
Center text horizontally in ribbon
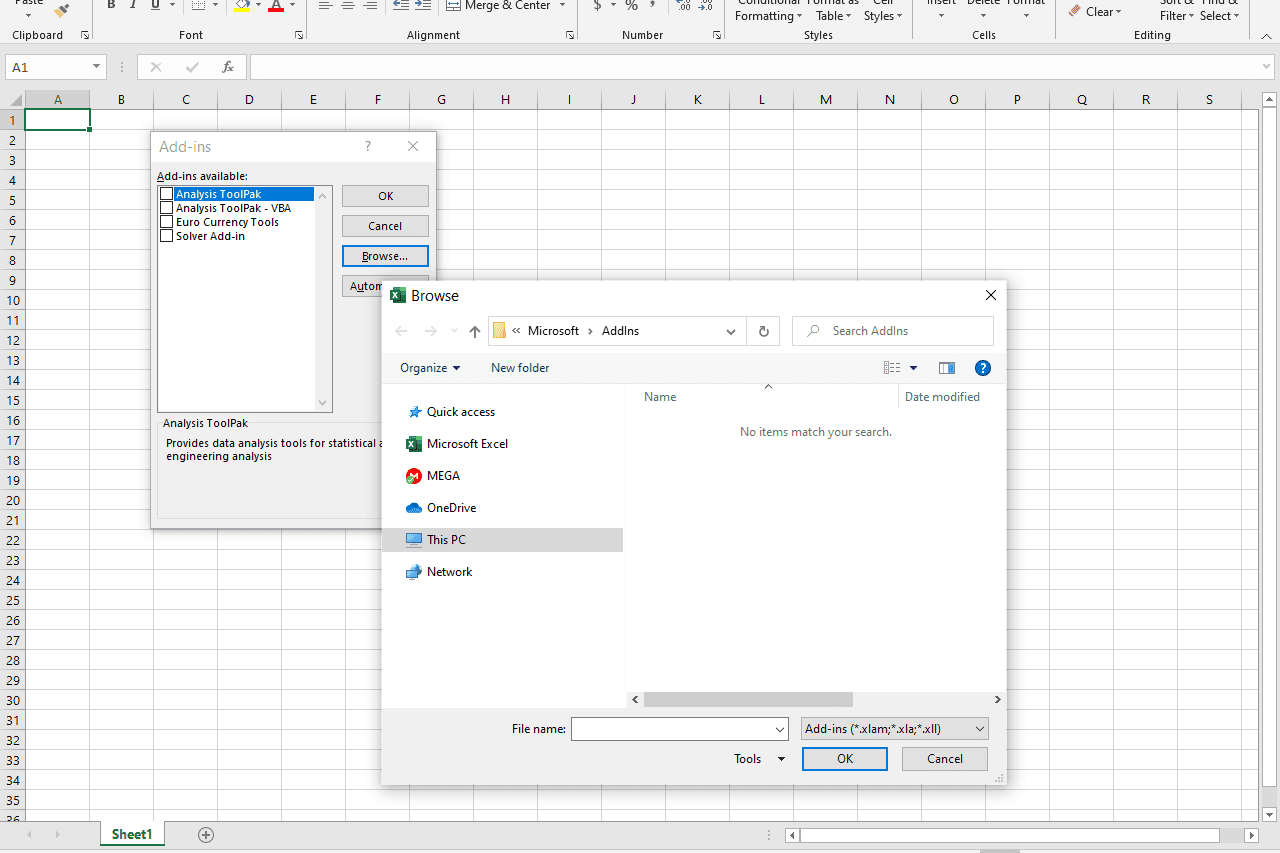tap(348, 6)
